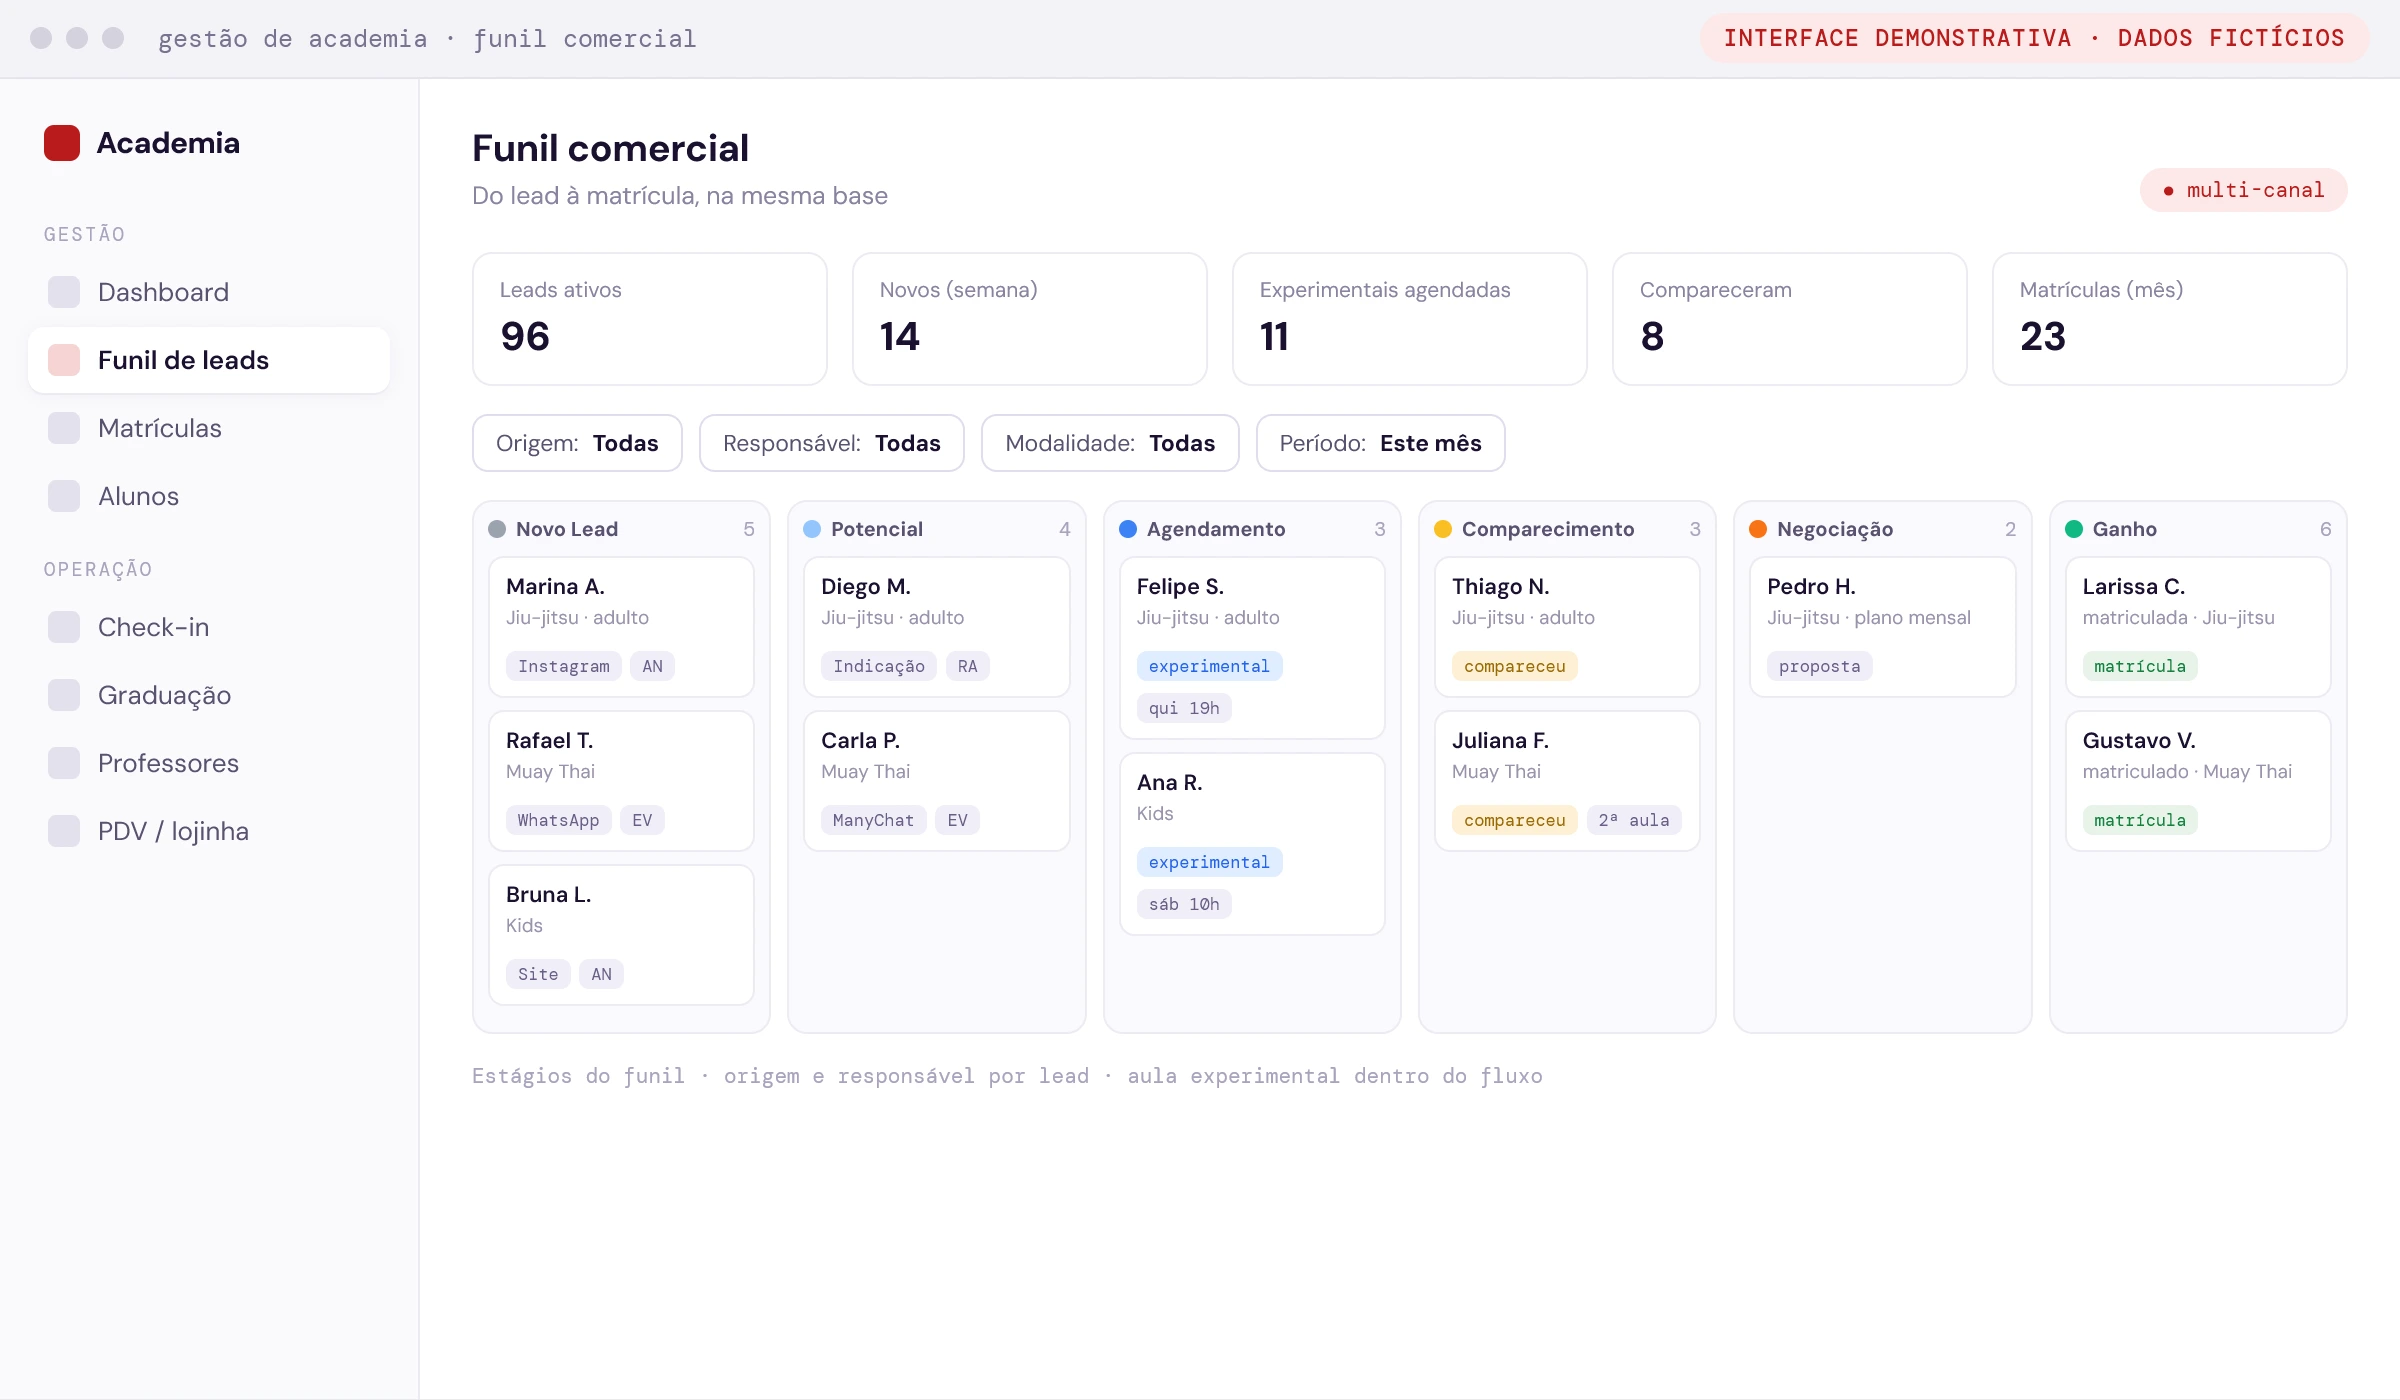The width and height of the screenshot is (2400, 1400).
Task: Click the 2ª aula tag on Juliana F.
Action: click(x=1634, y=820)
